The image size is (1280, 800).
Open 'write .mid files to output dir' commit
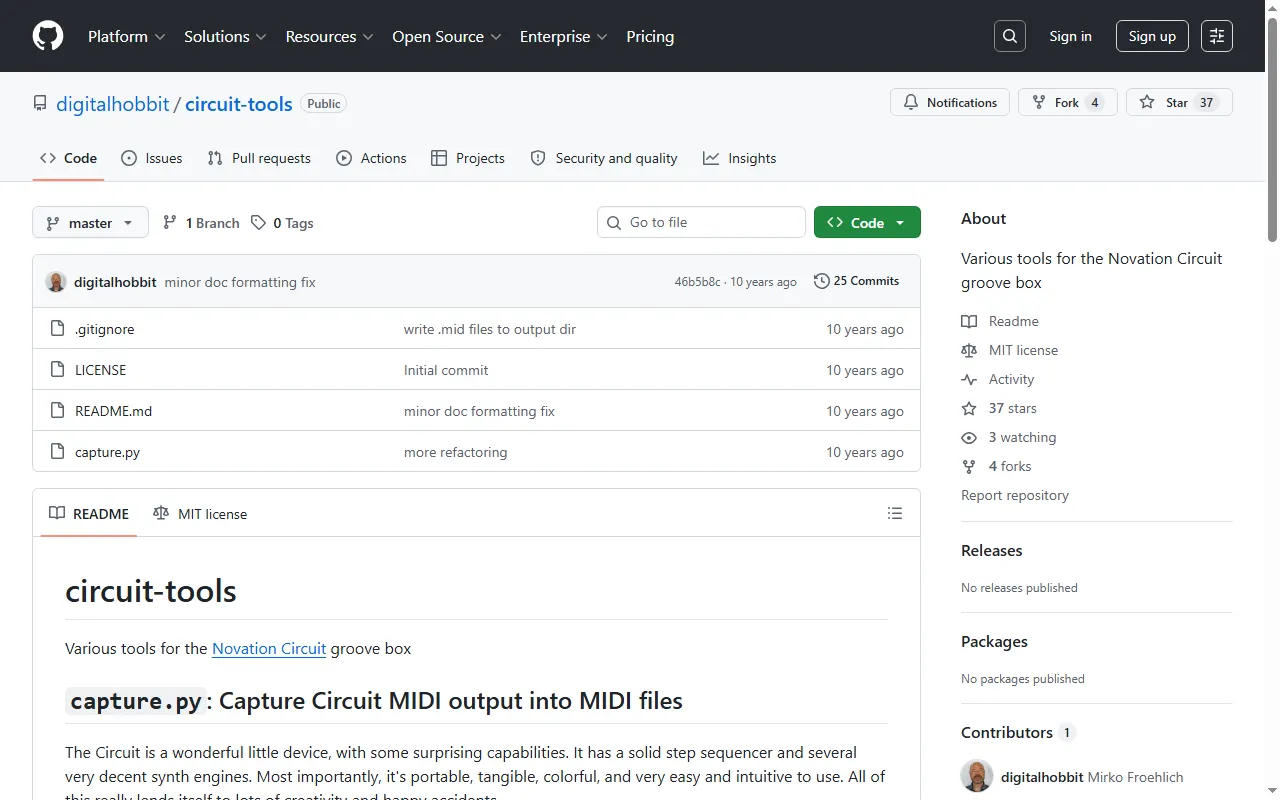tap(490, 329)
